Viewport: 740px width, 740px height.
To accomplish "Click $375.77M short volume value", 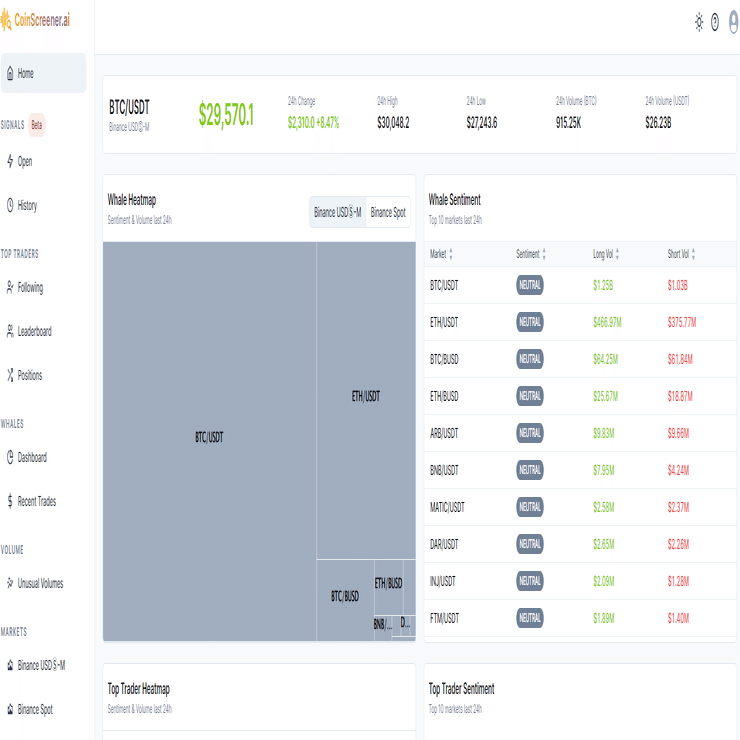I will point(682,322).
